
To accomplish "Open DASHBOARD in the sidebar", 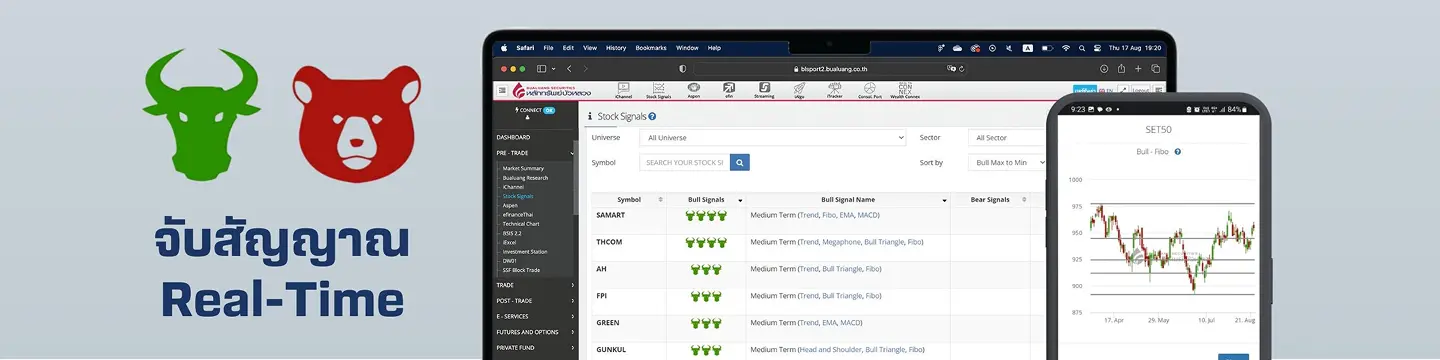I will pos(513,137).
